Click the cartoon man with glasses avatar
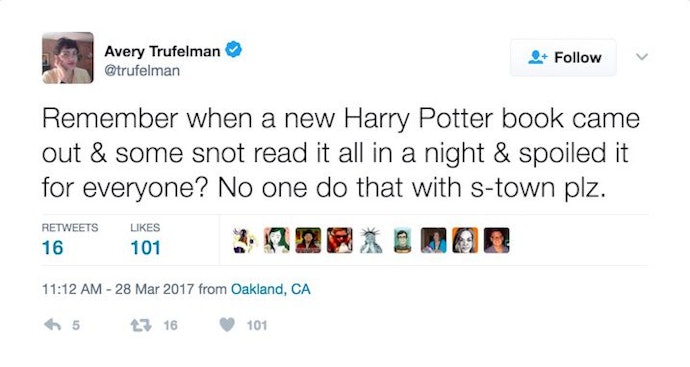This screenshot has height=367, width=690. pos(402,240)
